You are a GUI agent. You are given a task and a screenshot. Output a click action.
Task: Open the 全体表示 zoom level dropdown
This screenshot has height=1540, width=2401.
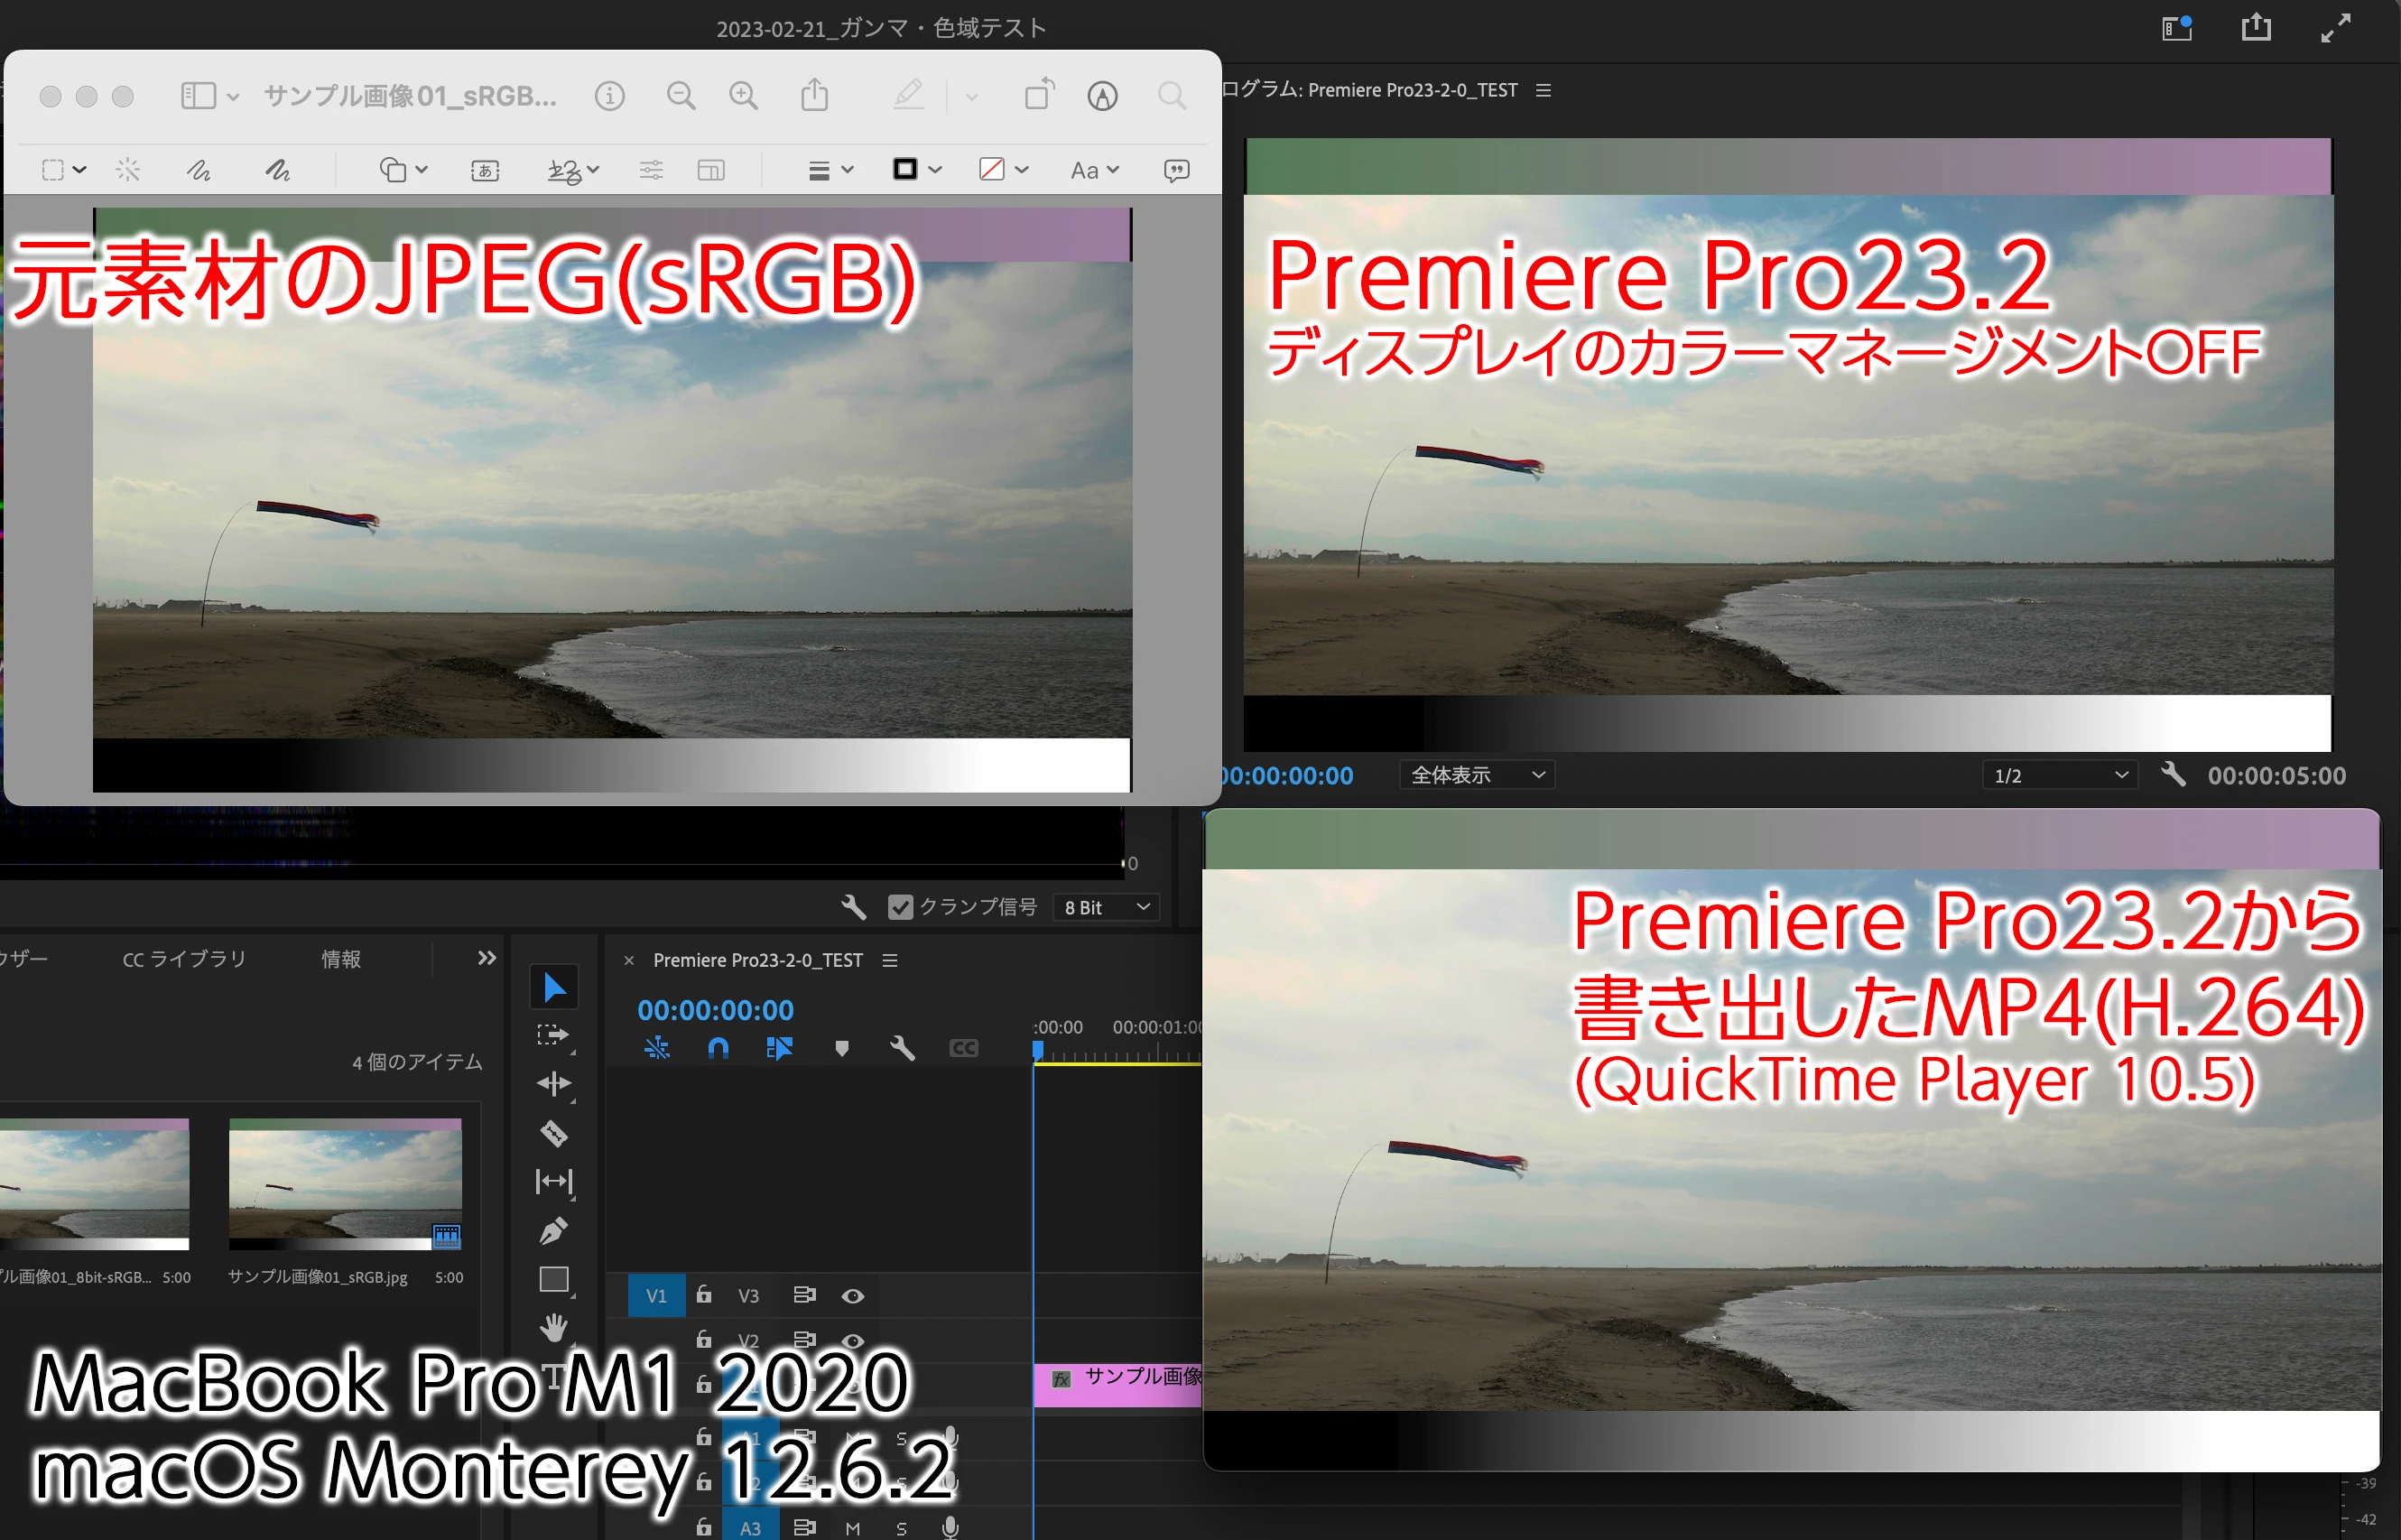click(x=1476, y=775)
